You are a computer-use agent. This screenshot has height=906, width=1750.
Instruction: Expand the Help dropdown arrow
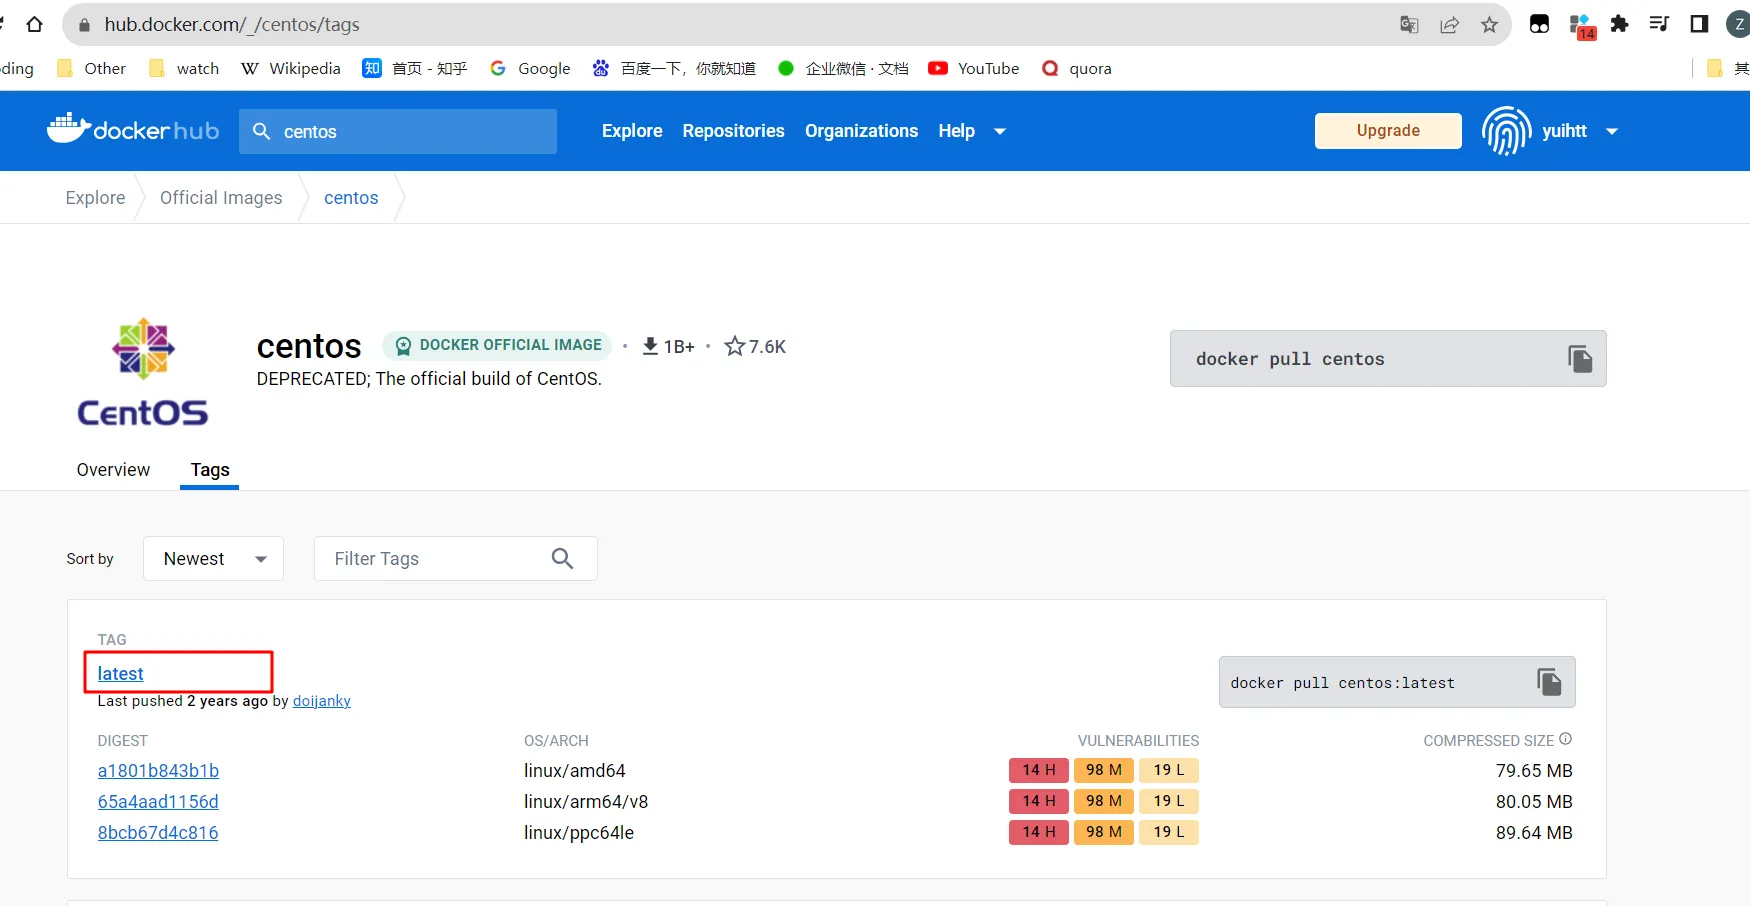[x=999, y=131]
